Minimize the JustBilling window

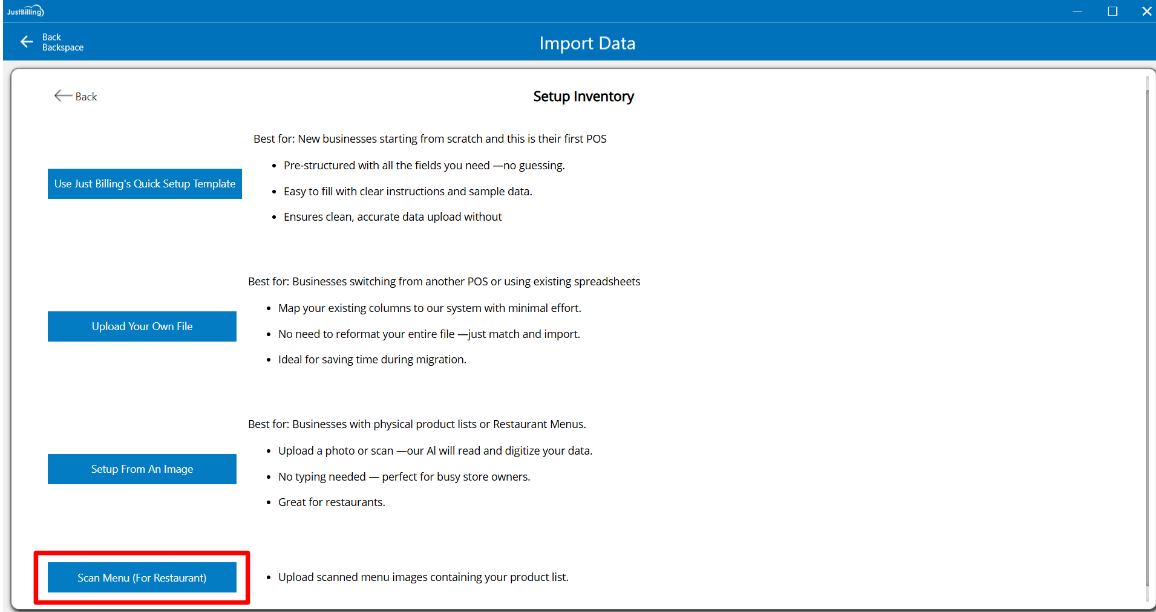[x=1078, y=11]
